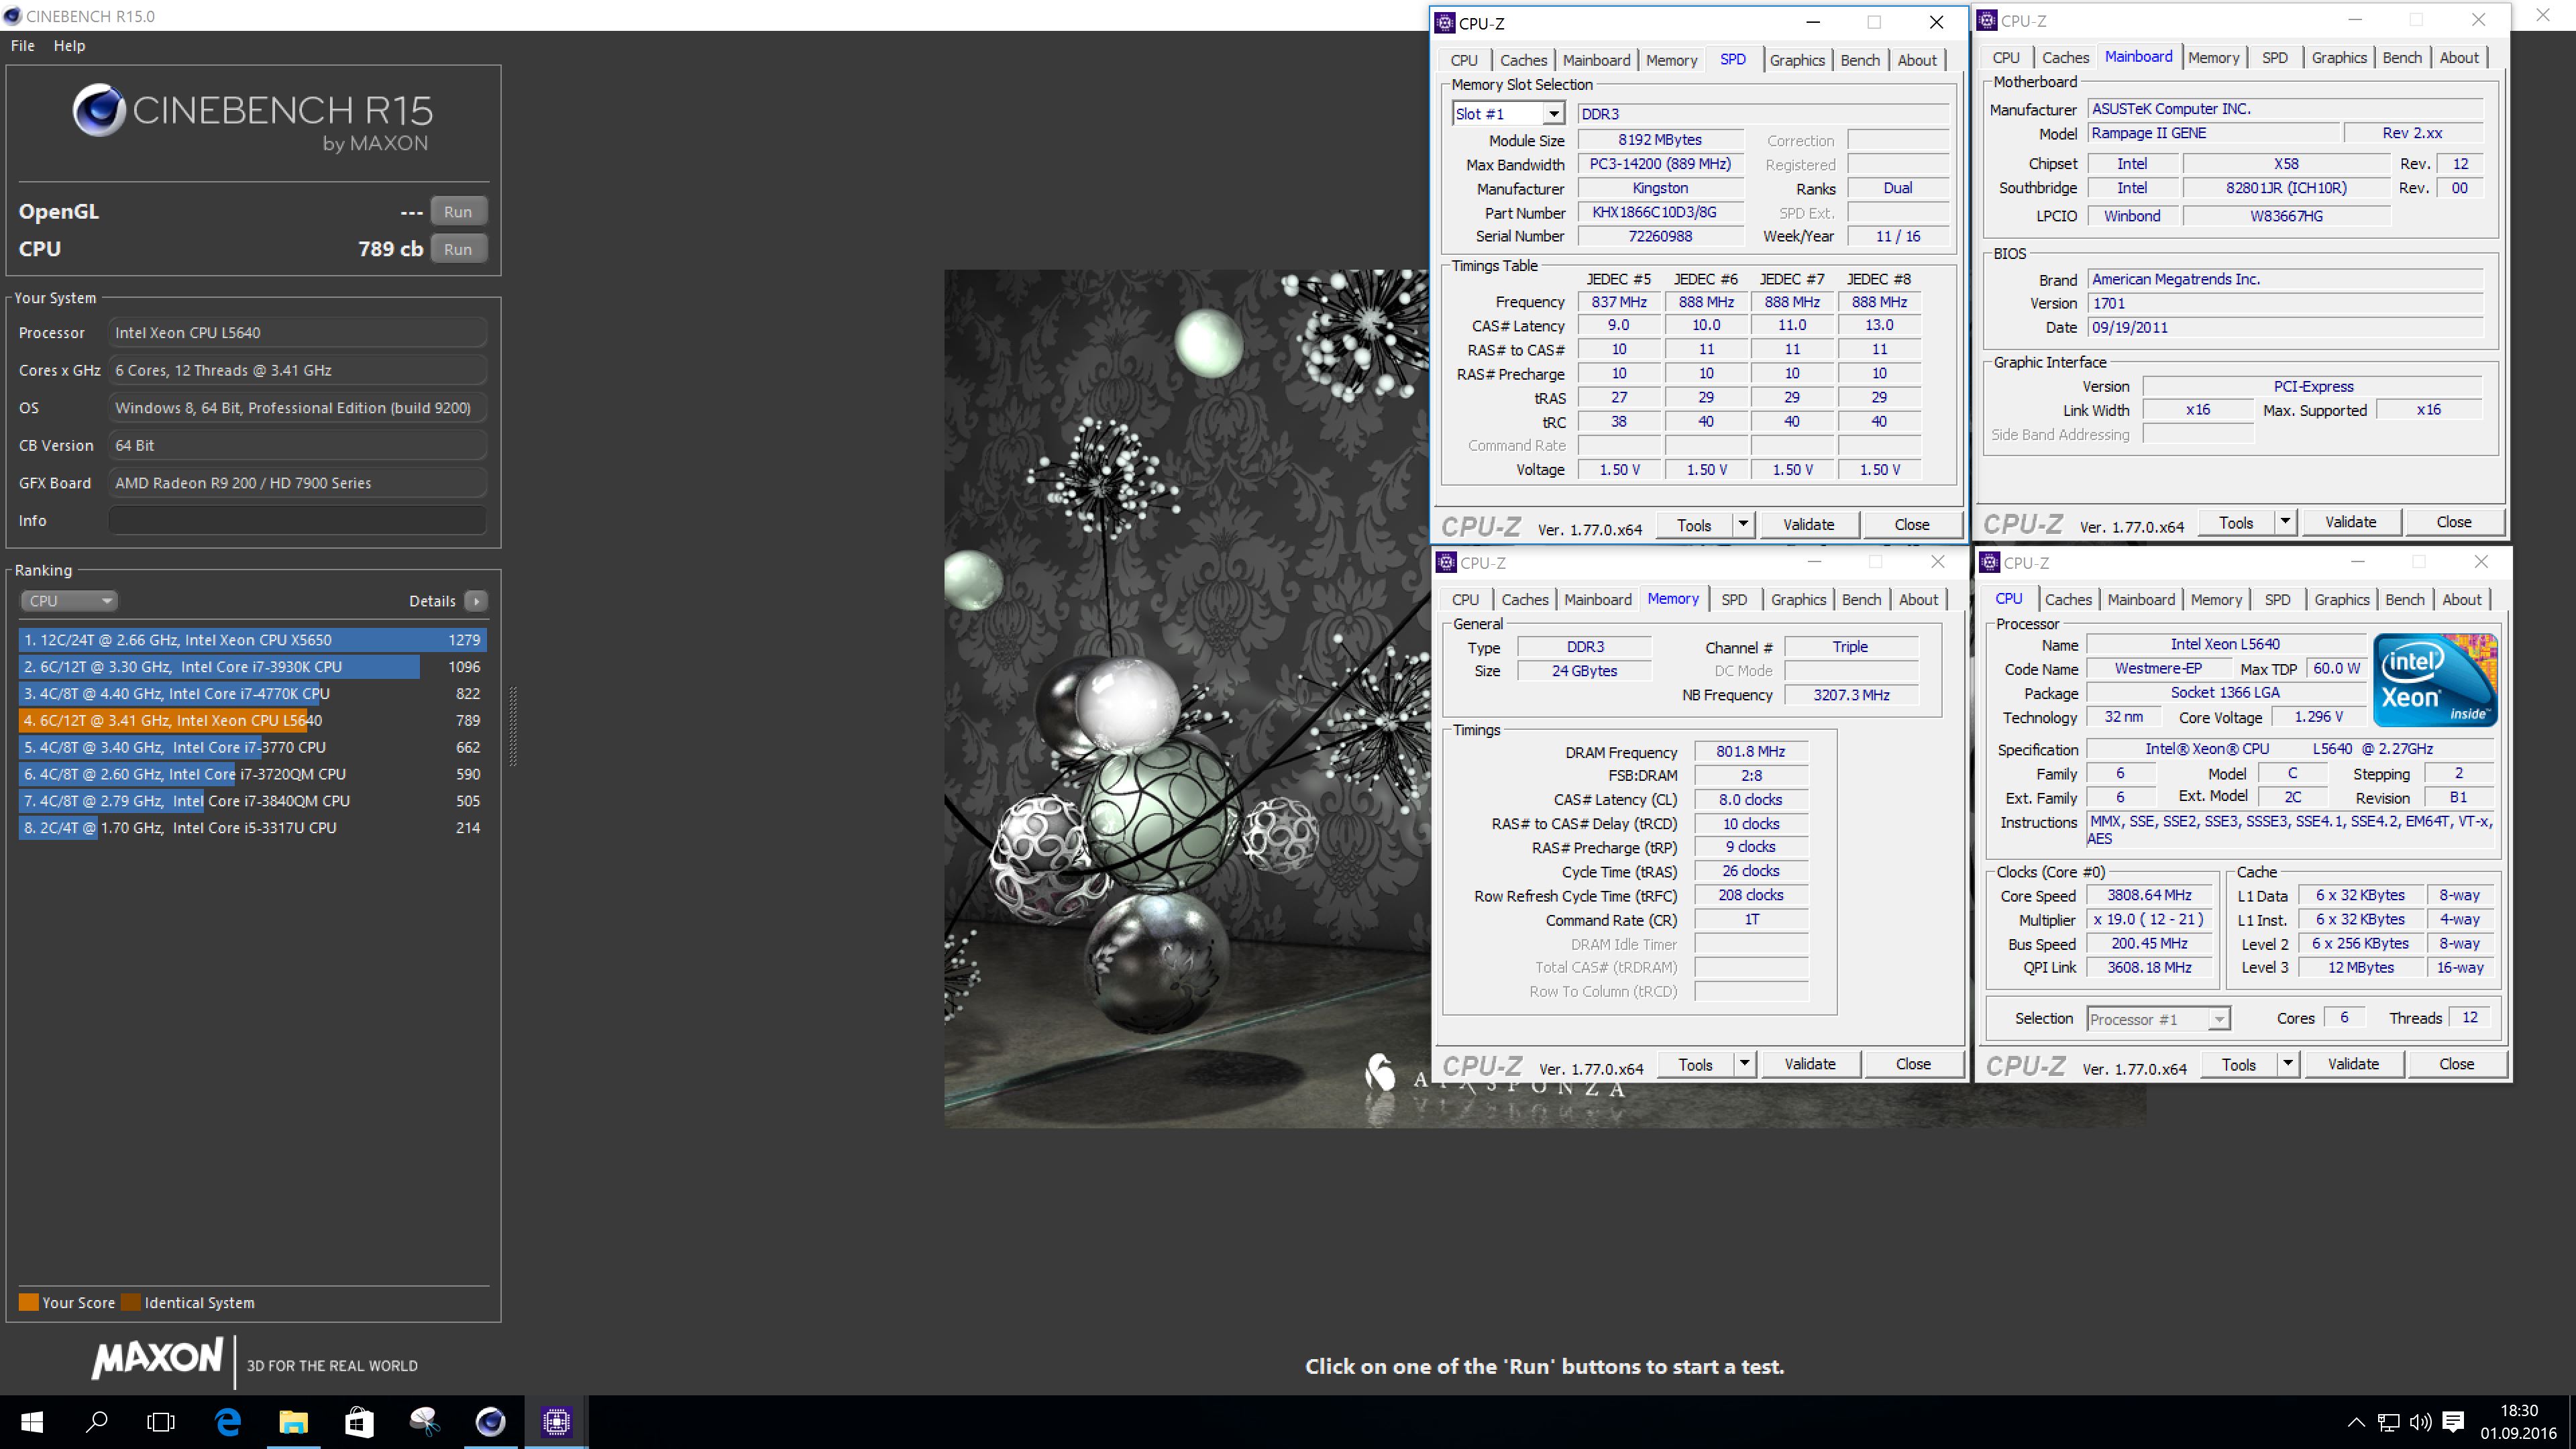Open File Explorer from the taskbar

coord(293,1421)
